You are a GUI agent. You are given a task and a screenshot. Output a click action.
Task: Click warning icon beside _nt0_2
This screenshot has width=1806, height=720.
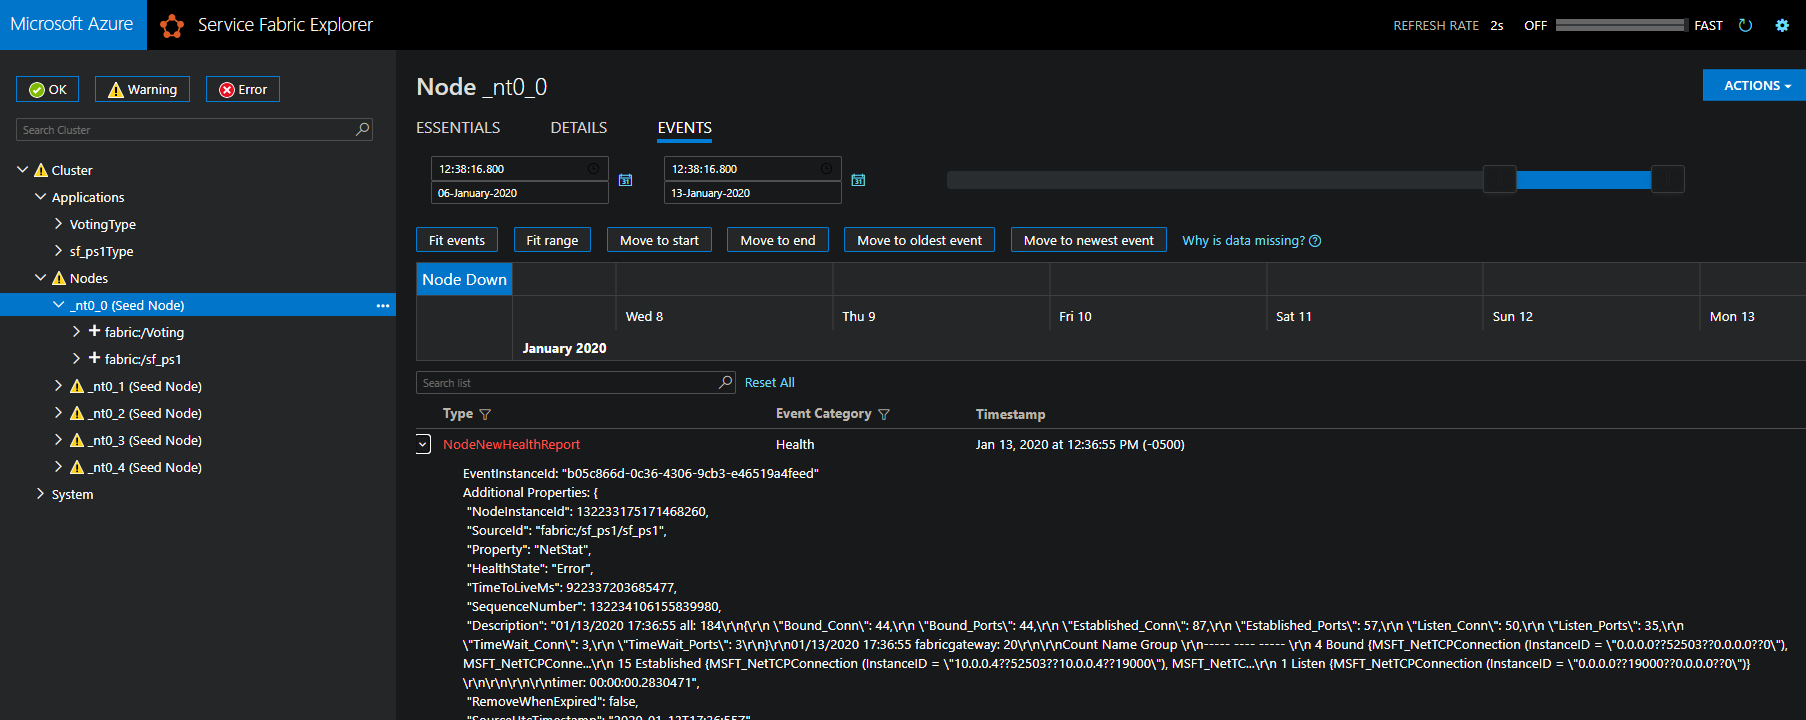point(77,413)
